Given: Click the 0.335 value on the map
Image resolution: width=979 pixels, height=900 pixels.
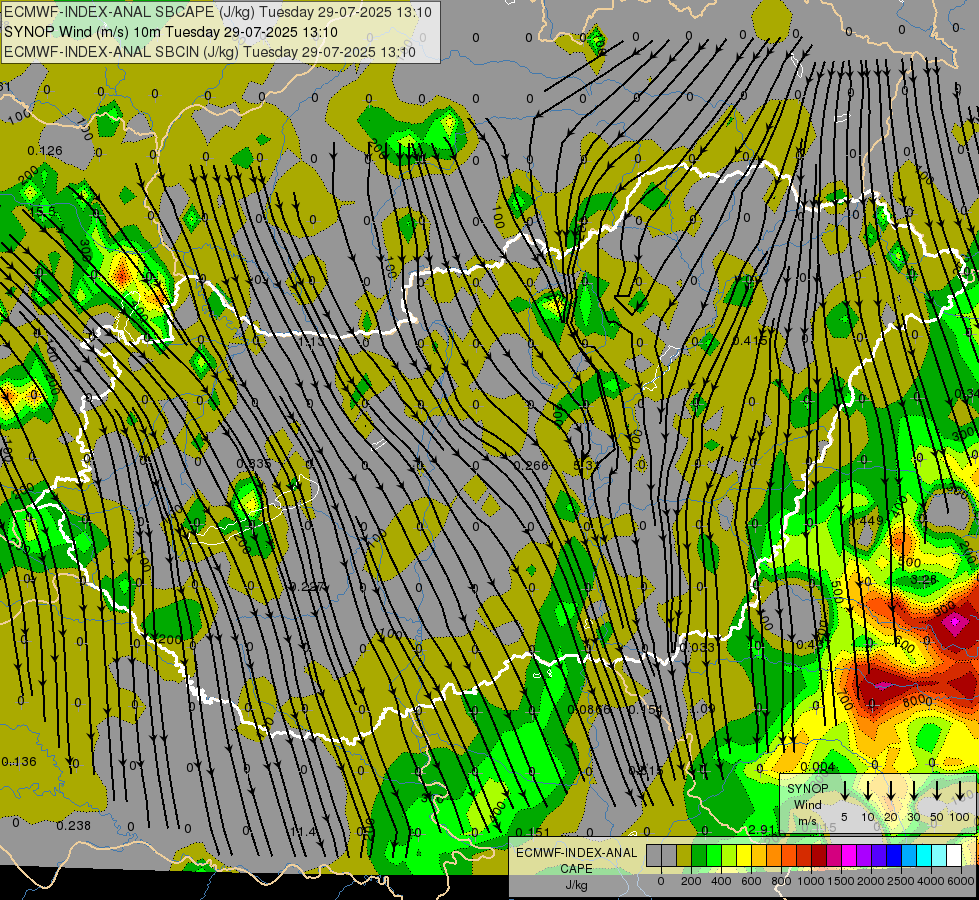Looking at the screenshot, I should [254, 463].
